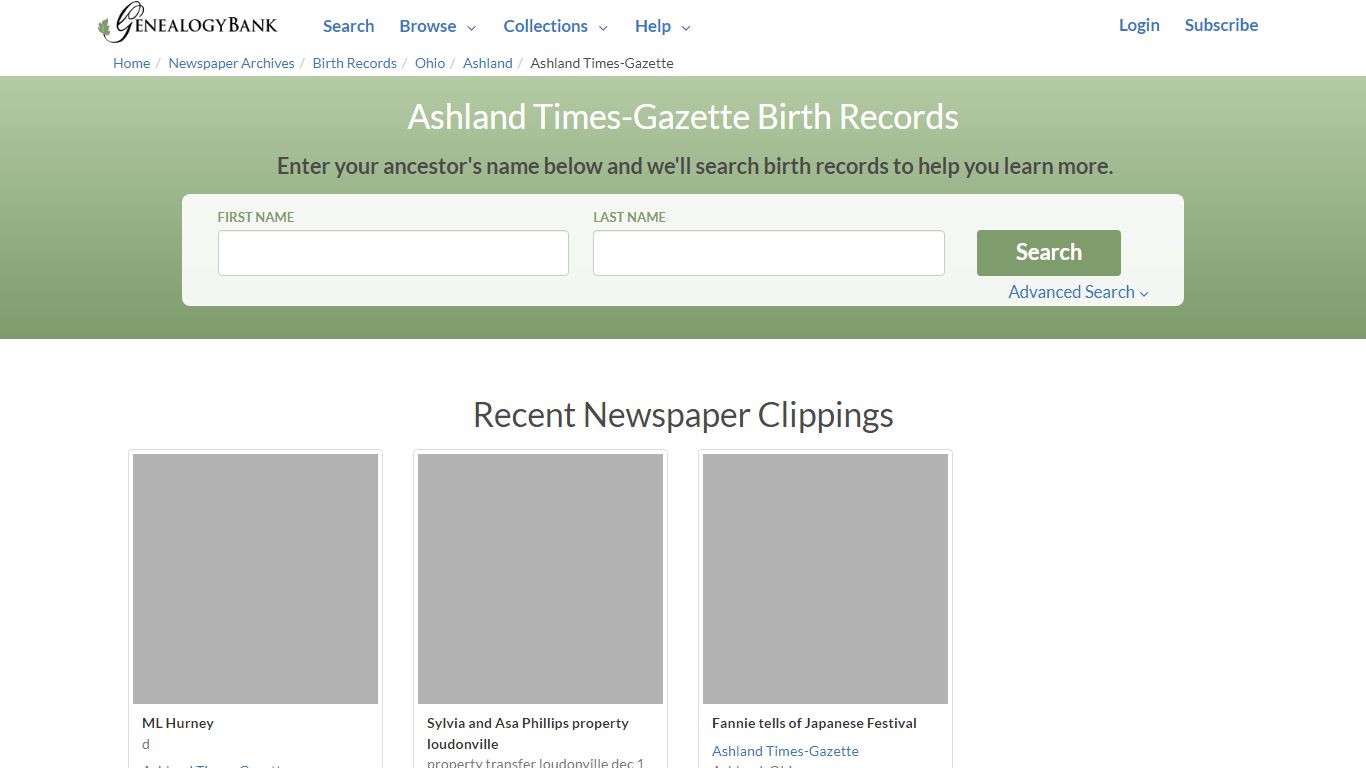Focus the First Name input field
Screen dimensions: 1366x768
pyautogui.click(x=393, y=253)
